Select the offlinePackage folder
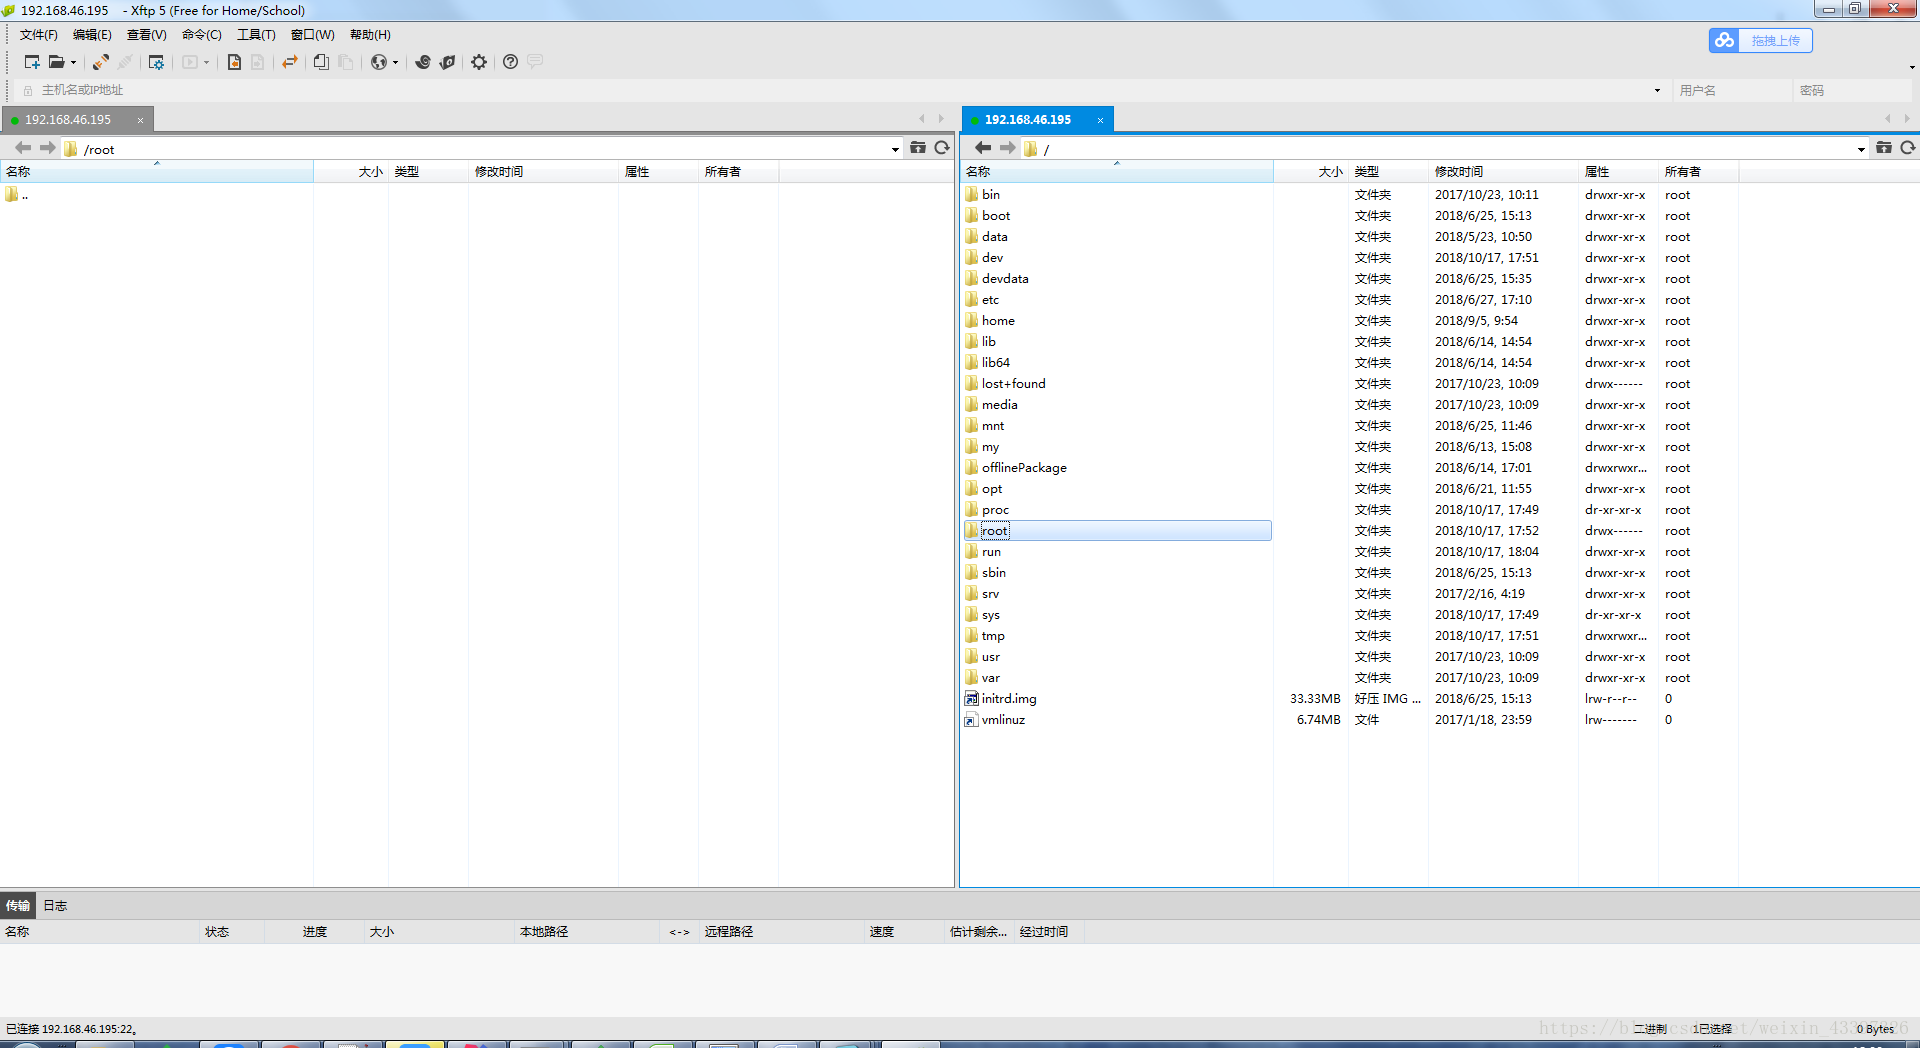 click(1016, 468)
